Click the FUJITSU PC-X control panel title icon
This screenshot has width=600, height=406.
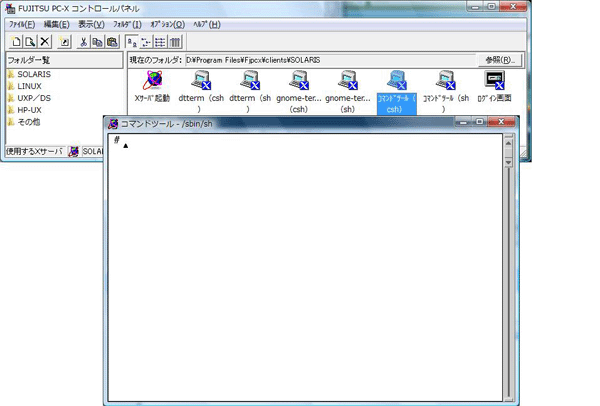[10, 8]
